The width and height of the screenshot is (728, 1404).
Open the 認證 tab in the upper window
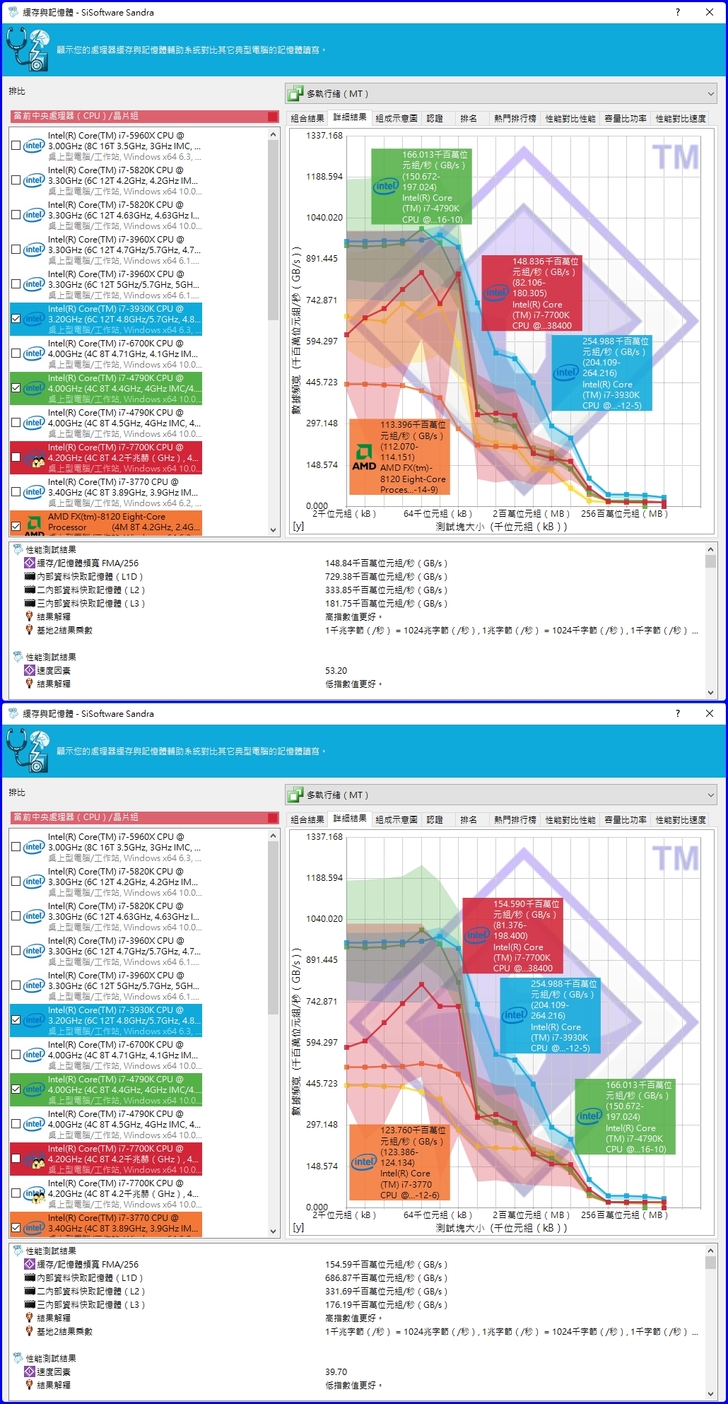[434, 118]
